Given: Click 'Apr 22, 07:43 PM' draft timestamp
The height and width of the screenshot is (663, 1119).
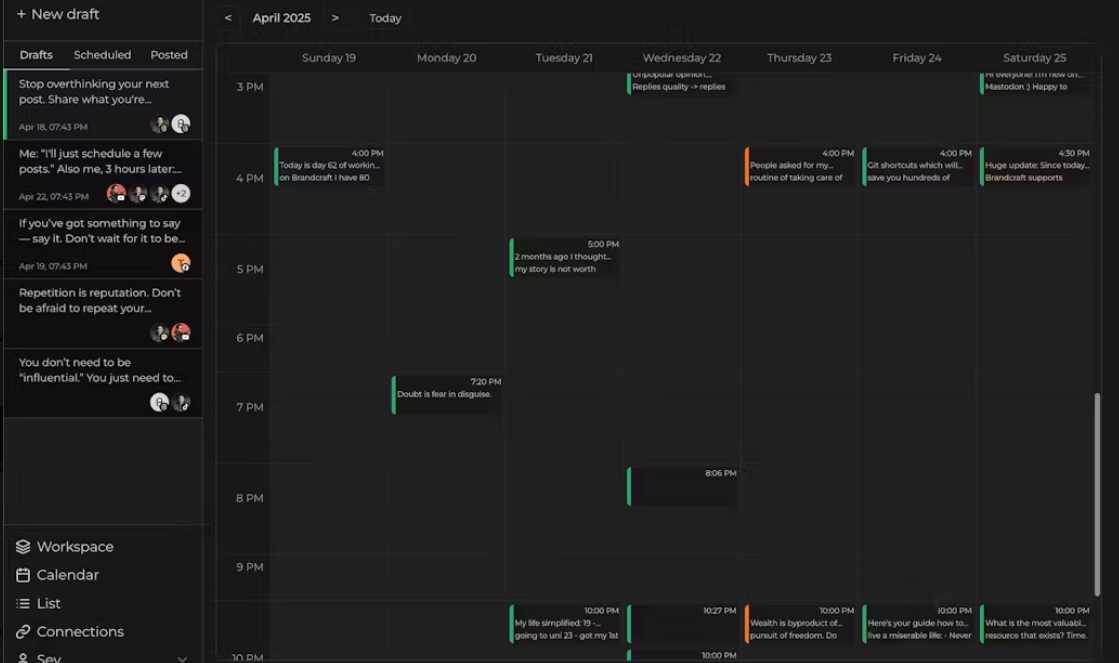Looking at the screenshot, I should [x=54, y=196].
